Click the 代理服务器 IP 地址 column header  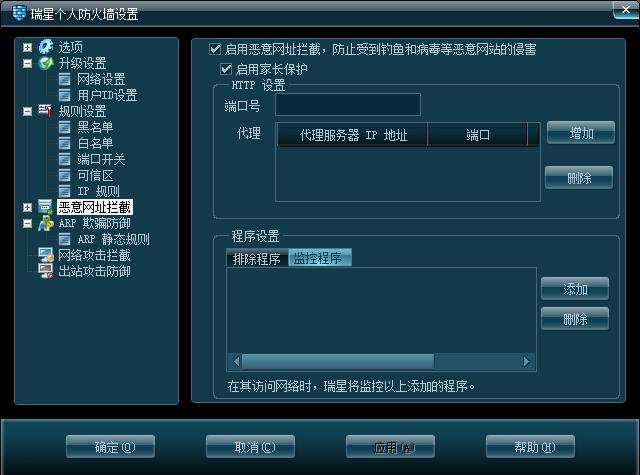point(353,135)
